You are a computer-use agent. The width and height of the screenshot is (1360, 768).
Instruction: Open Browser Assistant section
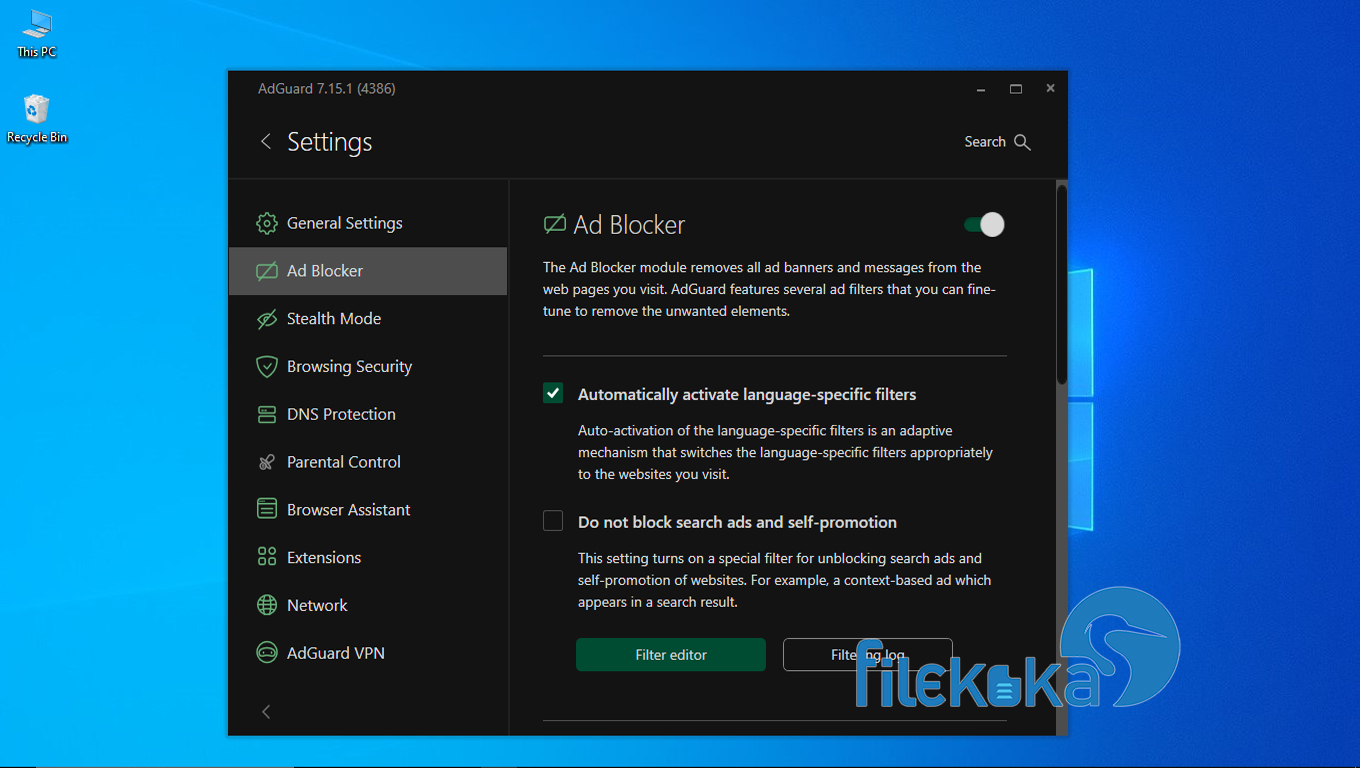click(x=368, y=510)
